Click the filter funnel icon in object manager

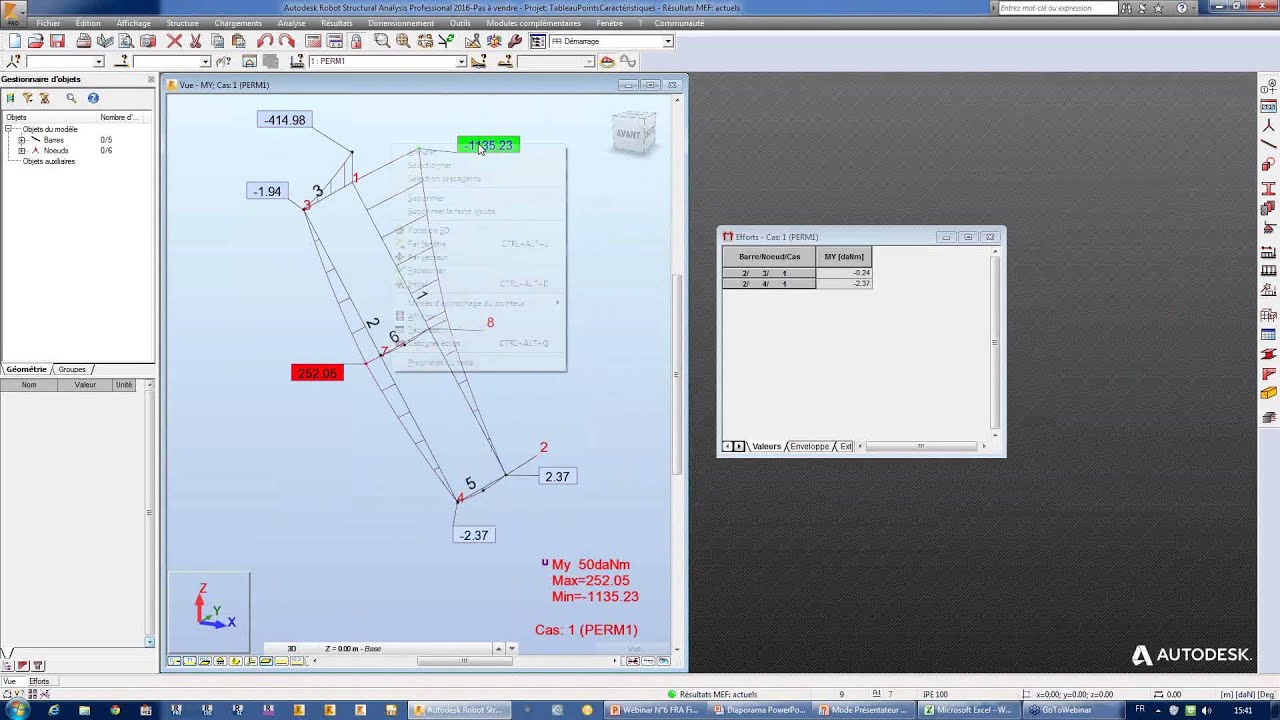pyautogui.click(x=27, y=98)
